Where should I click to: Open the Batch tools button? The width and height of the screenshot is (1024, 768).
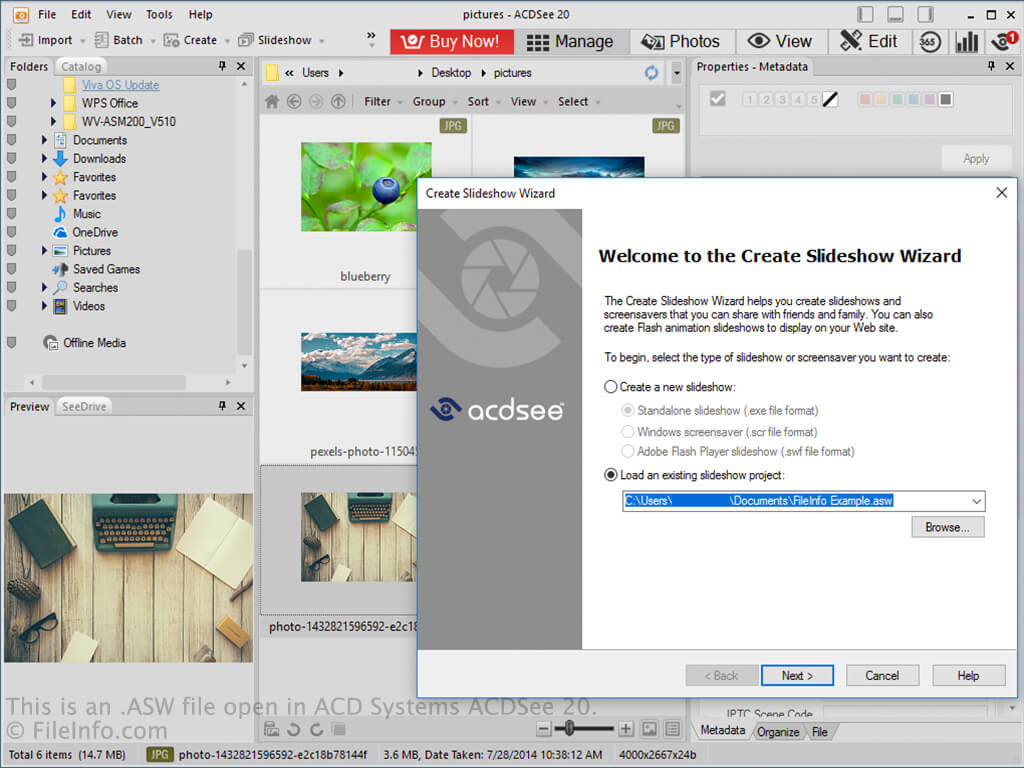click(x=120, y=40)
